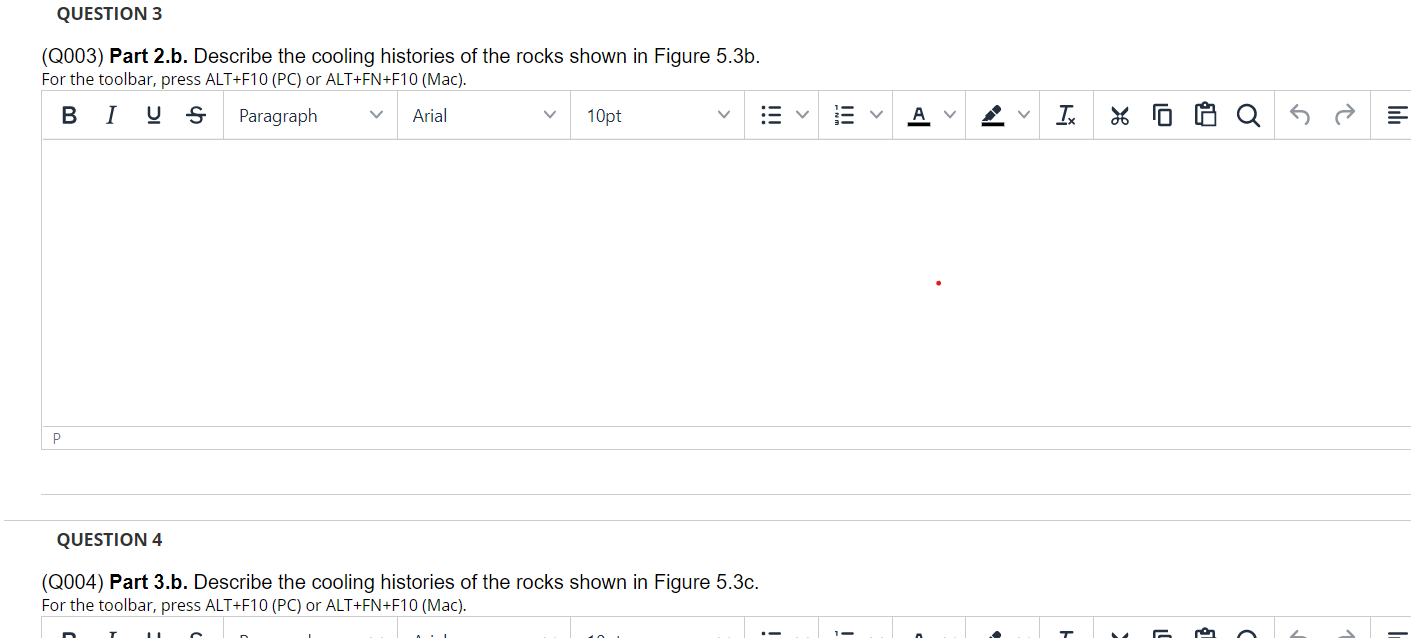The image size is (1411, 638).
Task: Open the Find and Replace magnifier icon
Action: coord(1248,115)
